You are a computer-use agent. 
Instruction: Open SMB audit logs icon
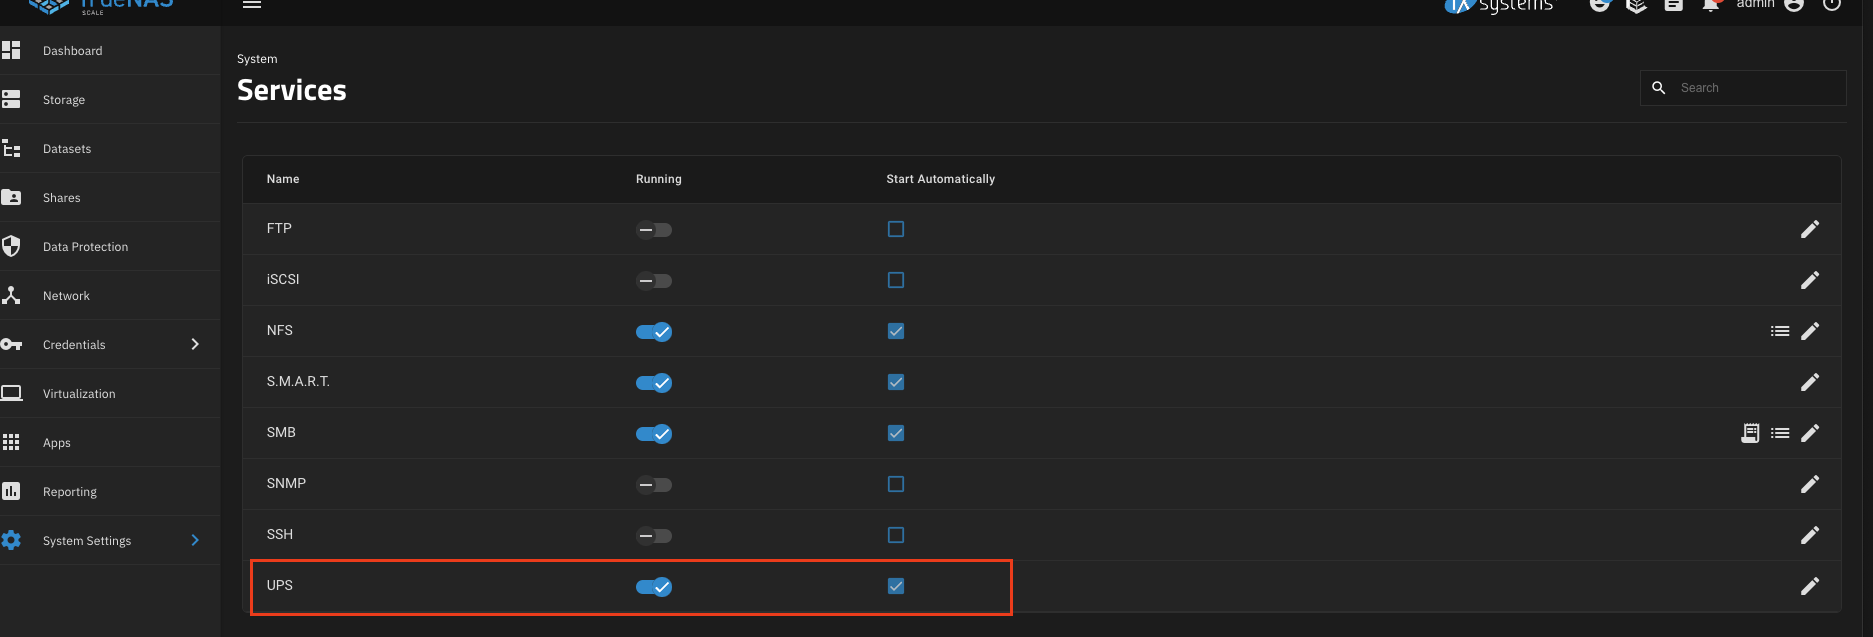click(1750, 433)
